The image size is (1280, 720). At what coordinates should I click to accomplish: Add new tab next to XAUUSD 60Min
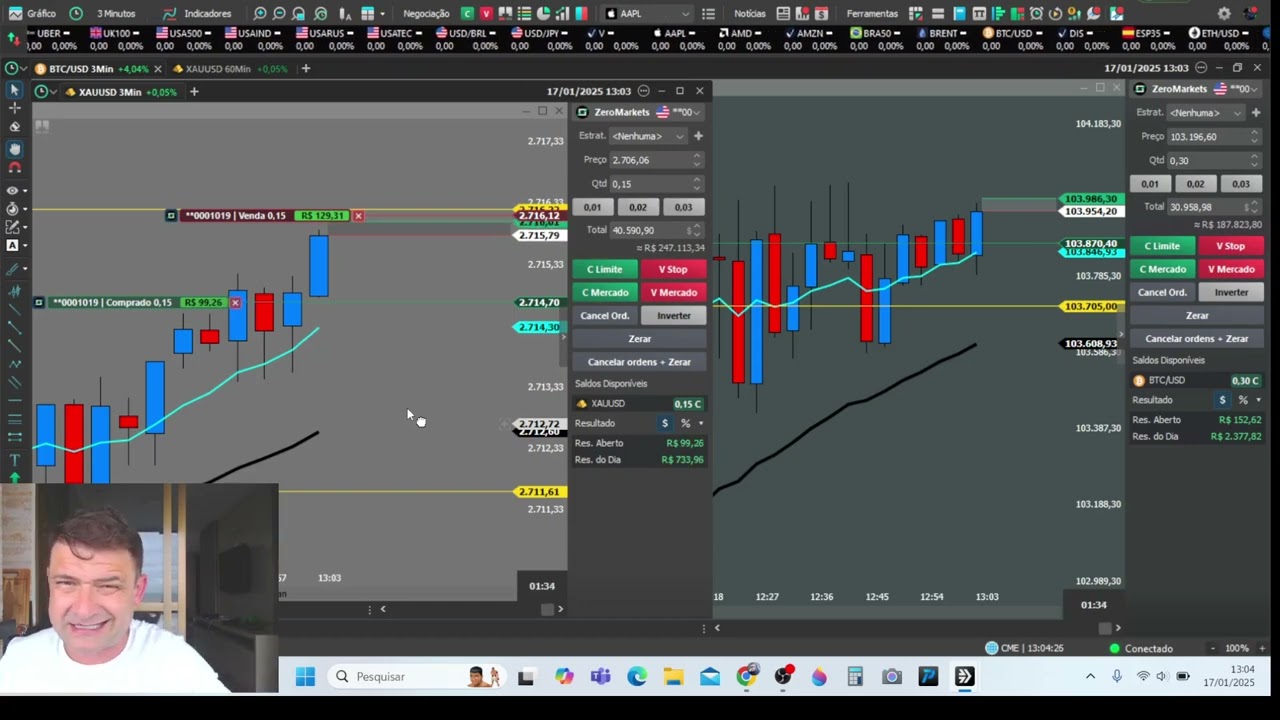(306, 69)
